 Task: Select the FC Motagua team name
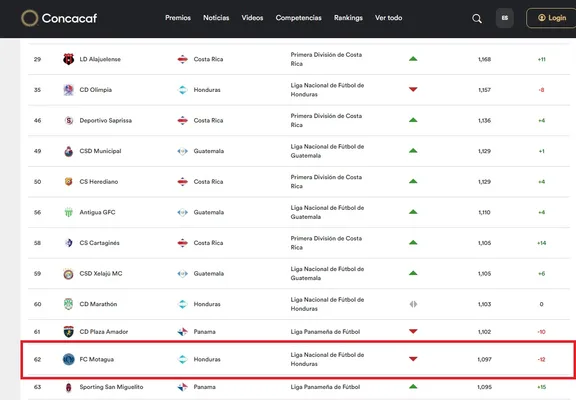click(x=97, y=359)
